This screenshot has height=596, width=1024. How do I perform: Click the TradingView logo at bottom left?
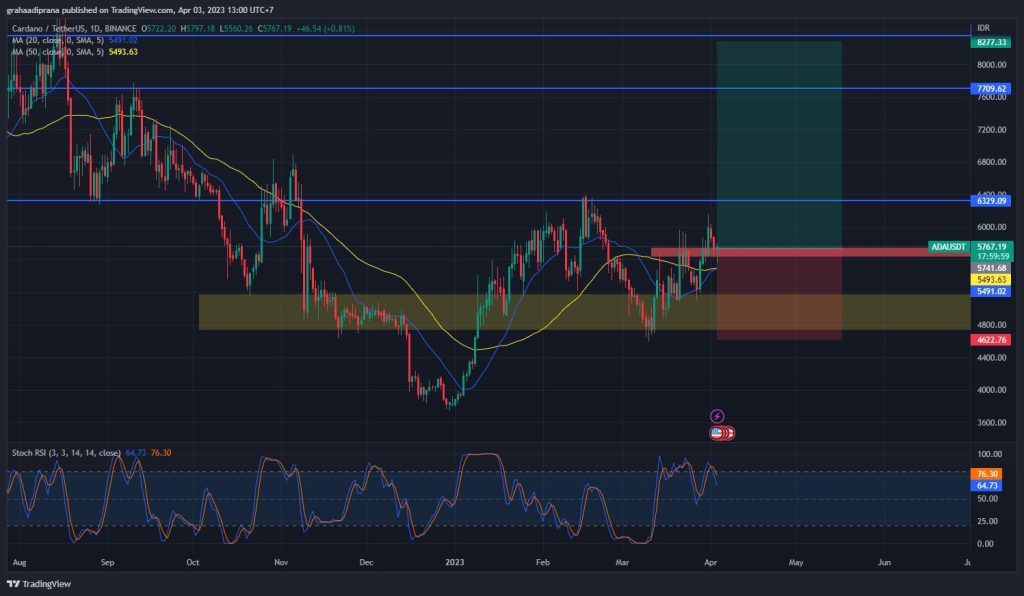click(x=39, y=584)
